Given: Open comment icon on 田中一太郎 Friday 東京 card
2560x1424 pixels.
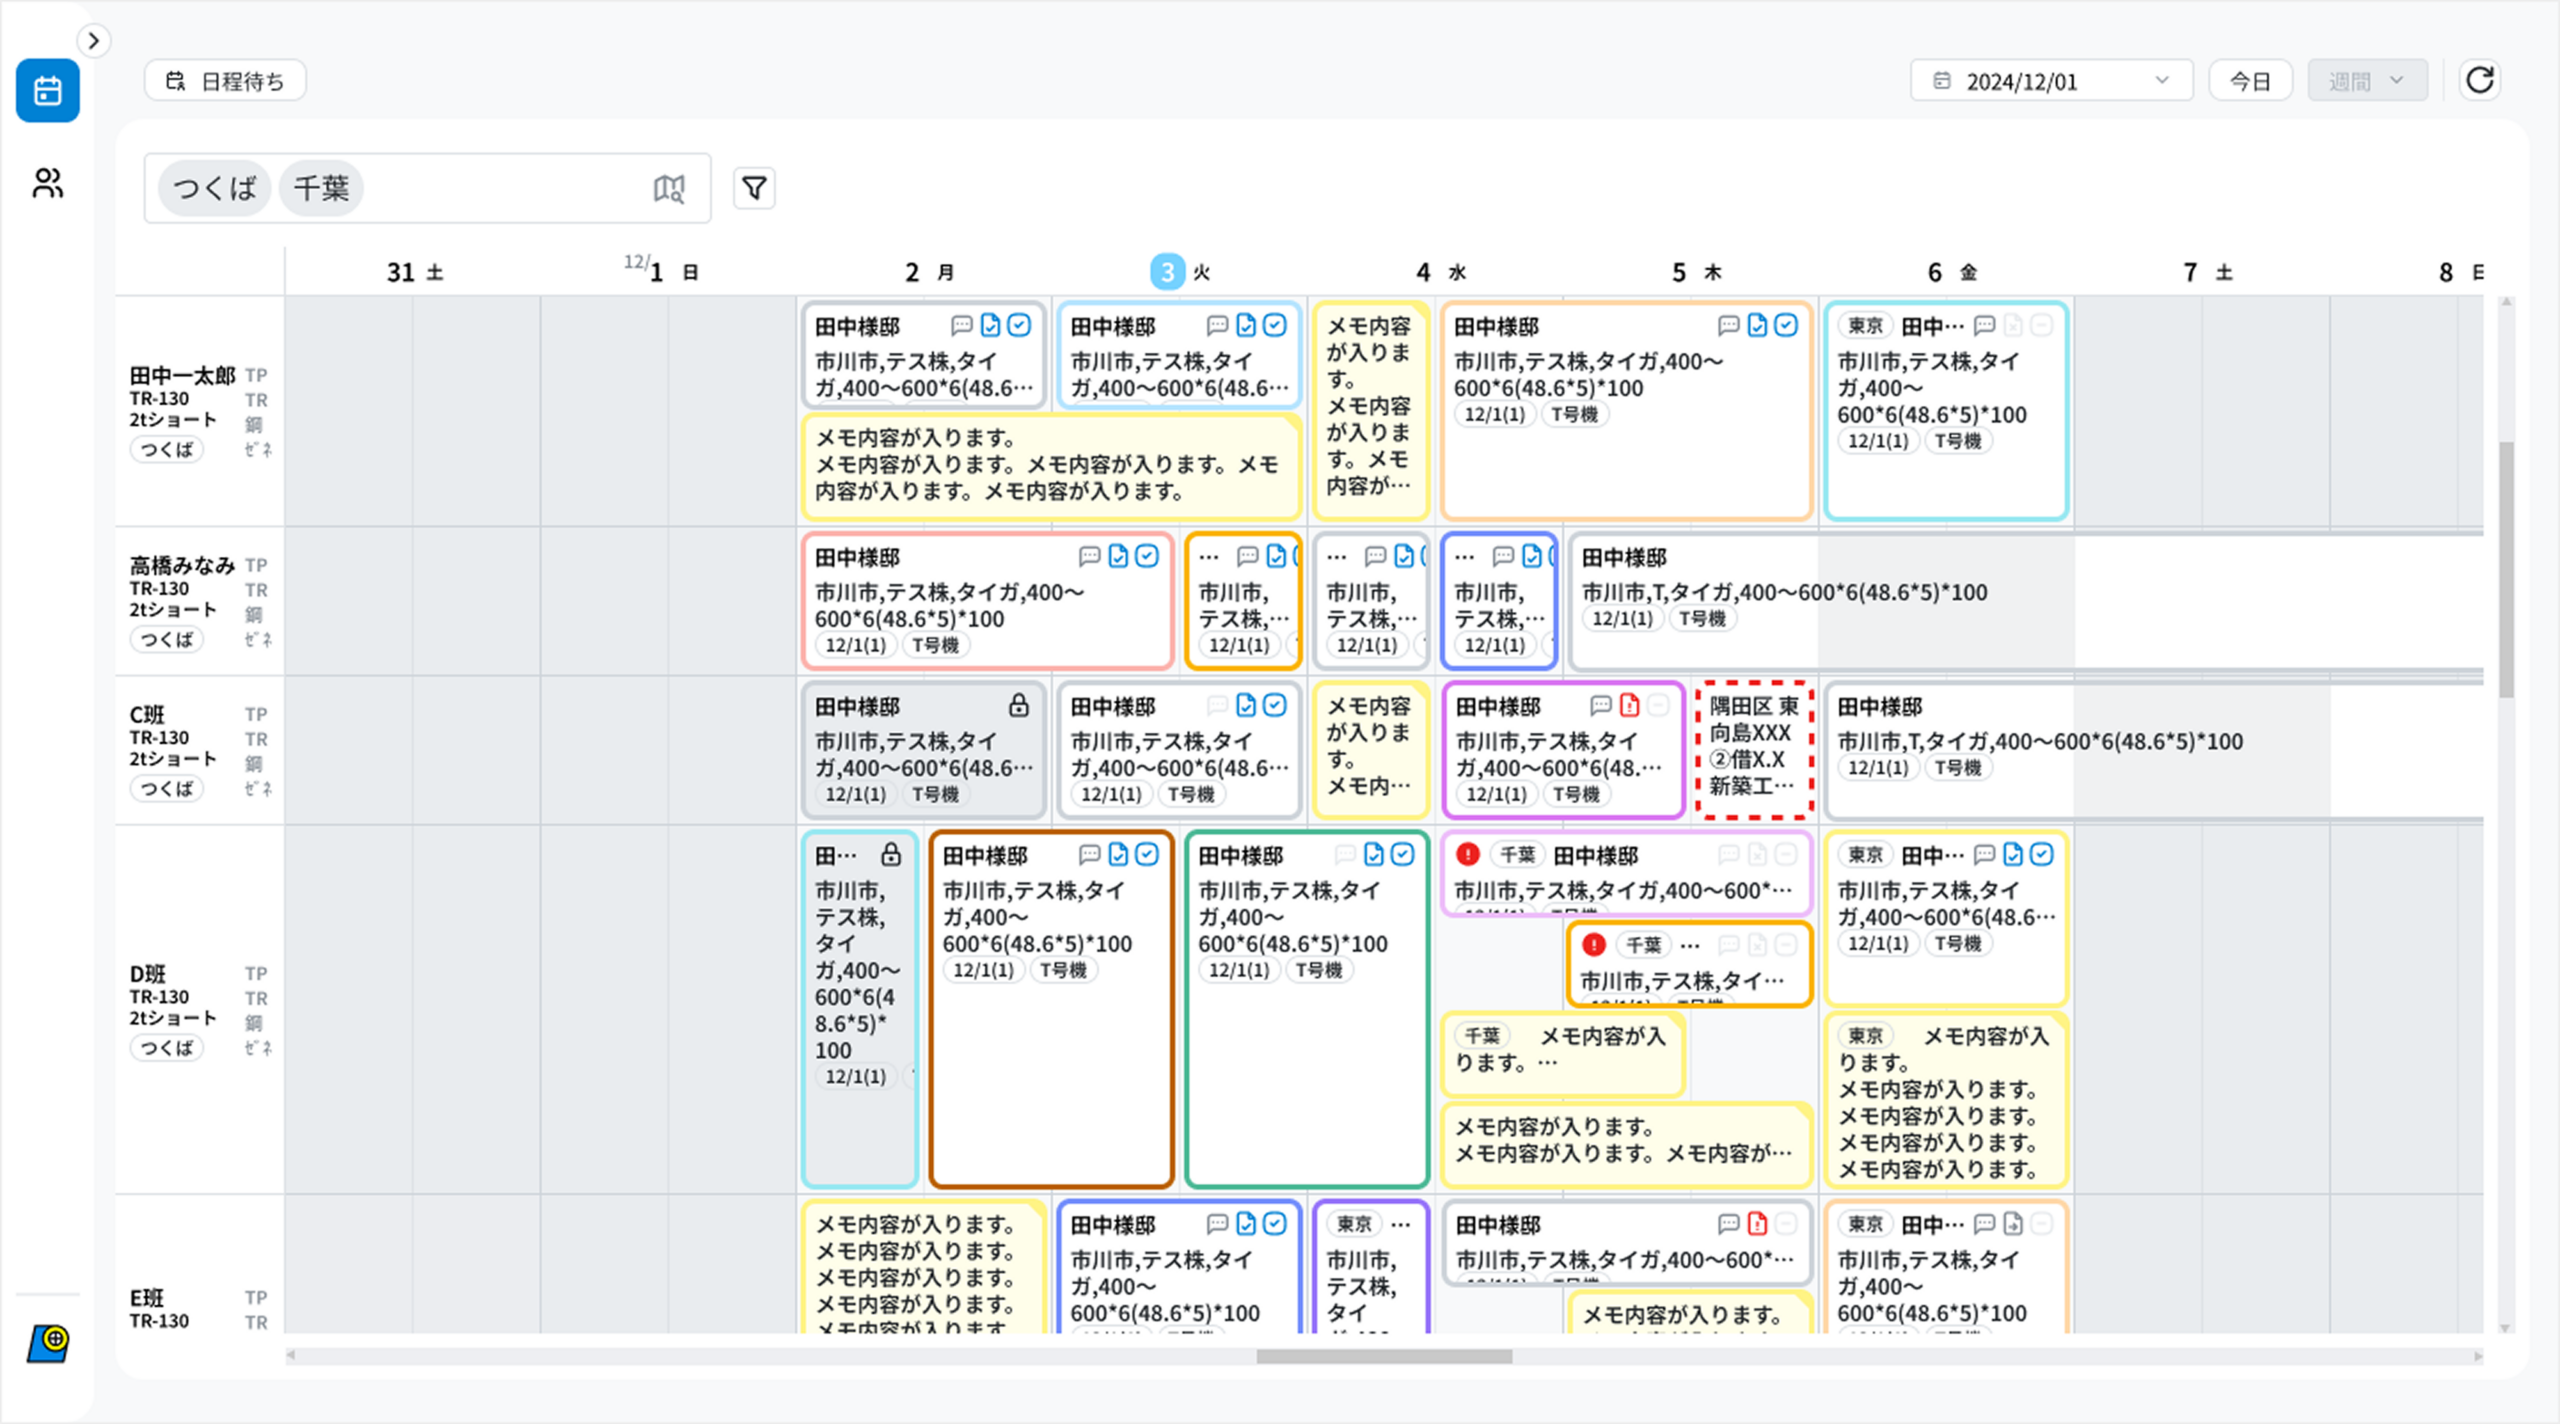Looking at the screenshot, I should [1984, 325].
